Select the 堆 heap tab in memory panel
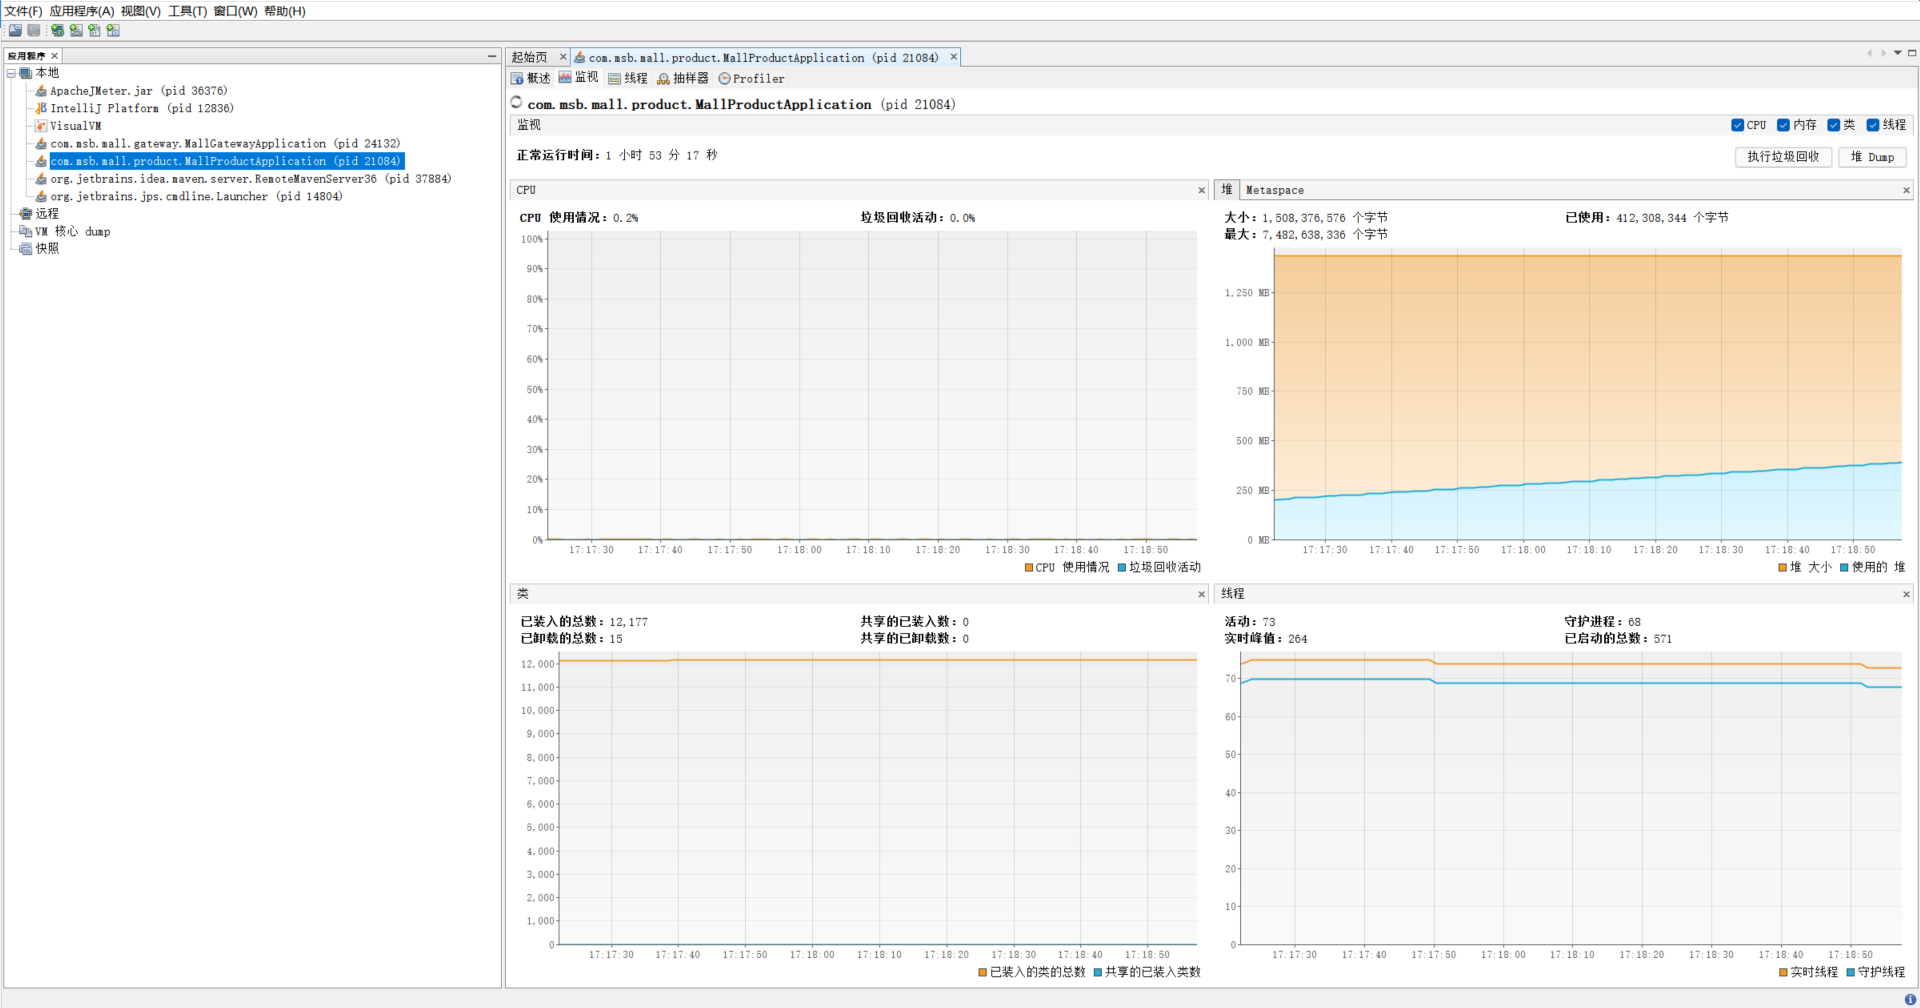 click(1227, 189)
